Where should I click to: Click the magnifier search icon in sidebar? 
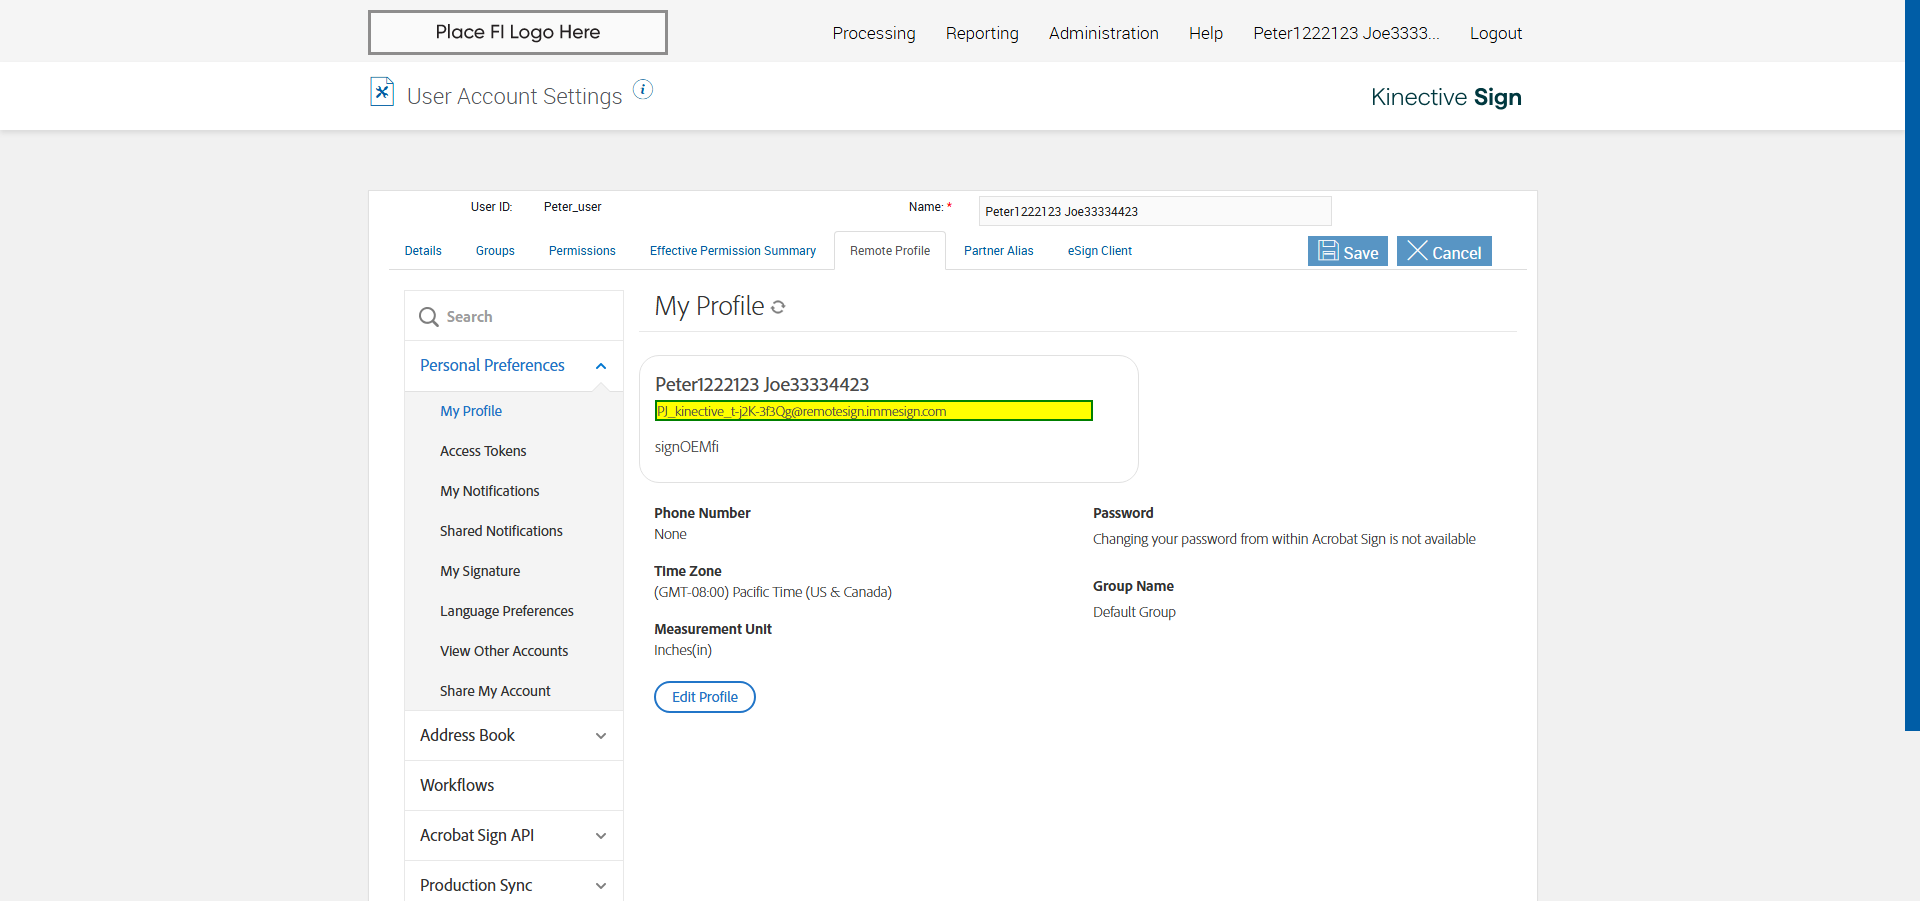(429, 317)
